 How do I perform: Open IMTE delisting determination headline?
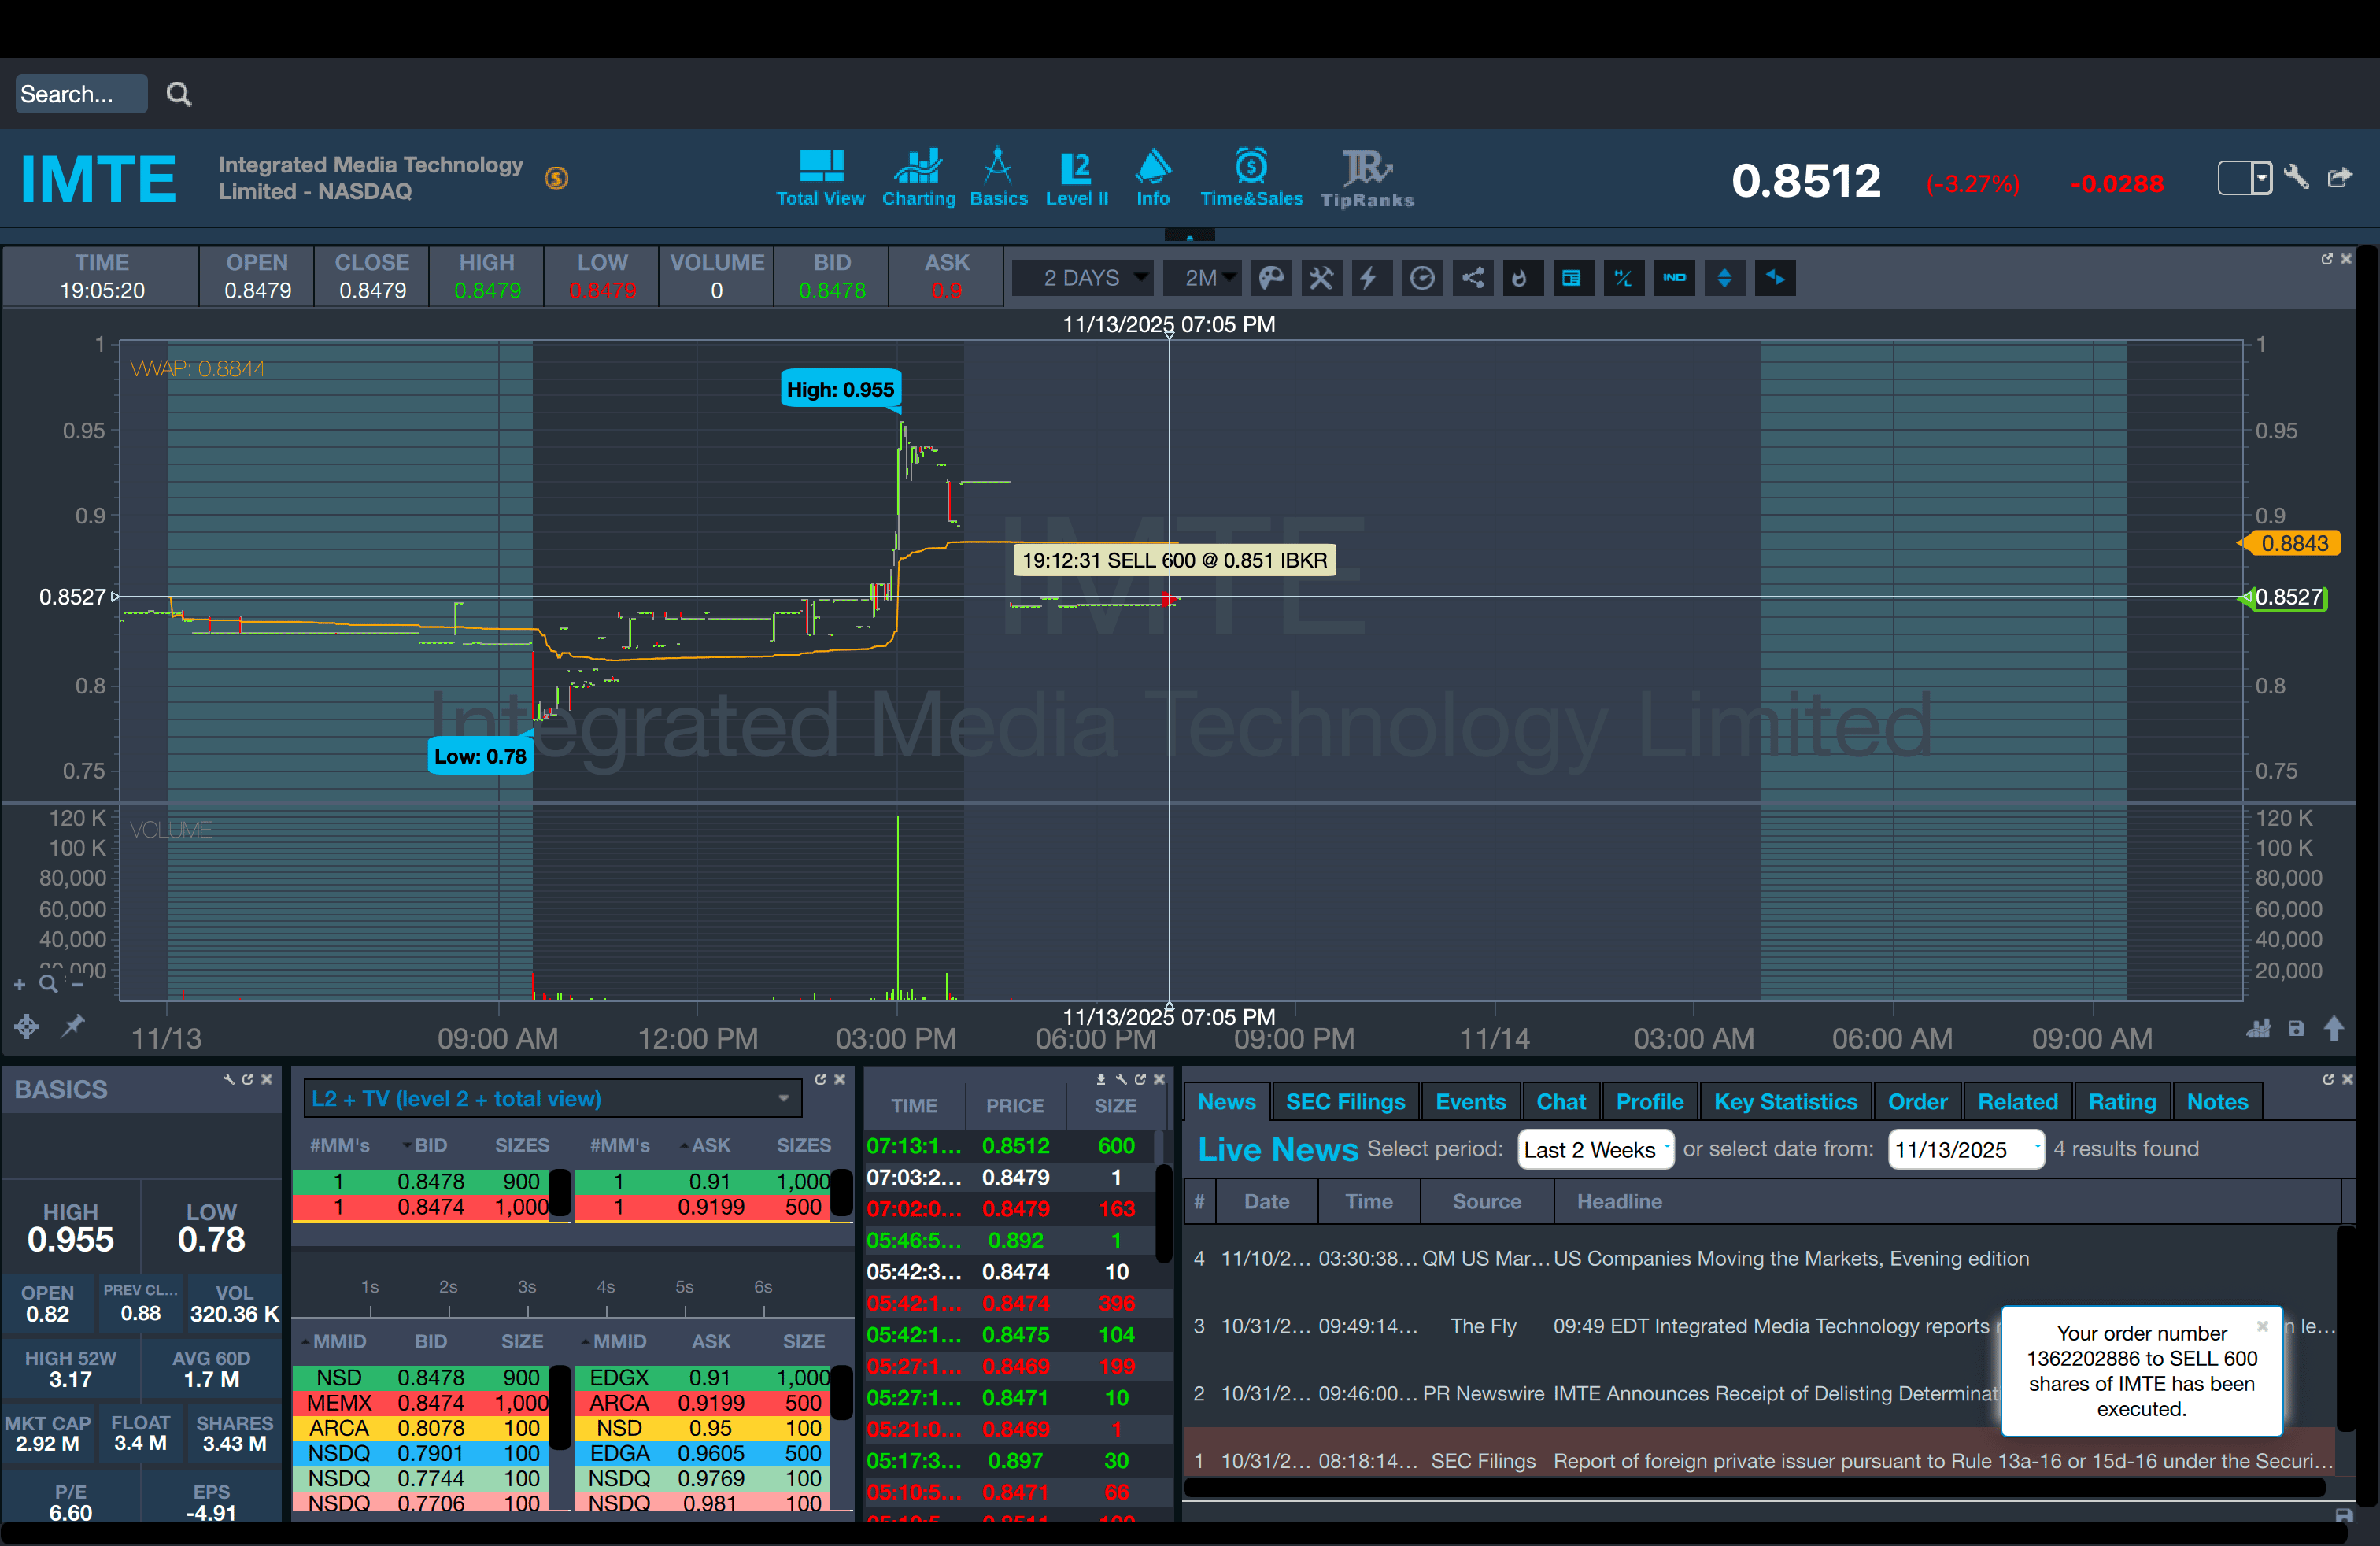1775,1393
